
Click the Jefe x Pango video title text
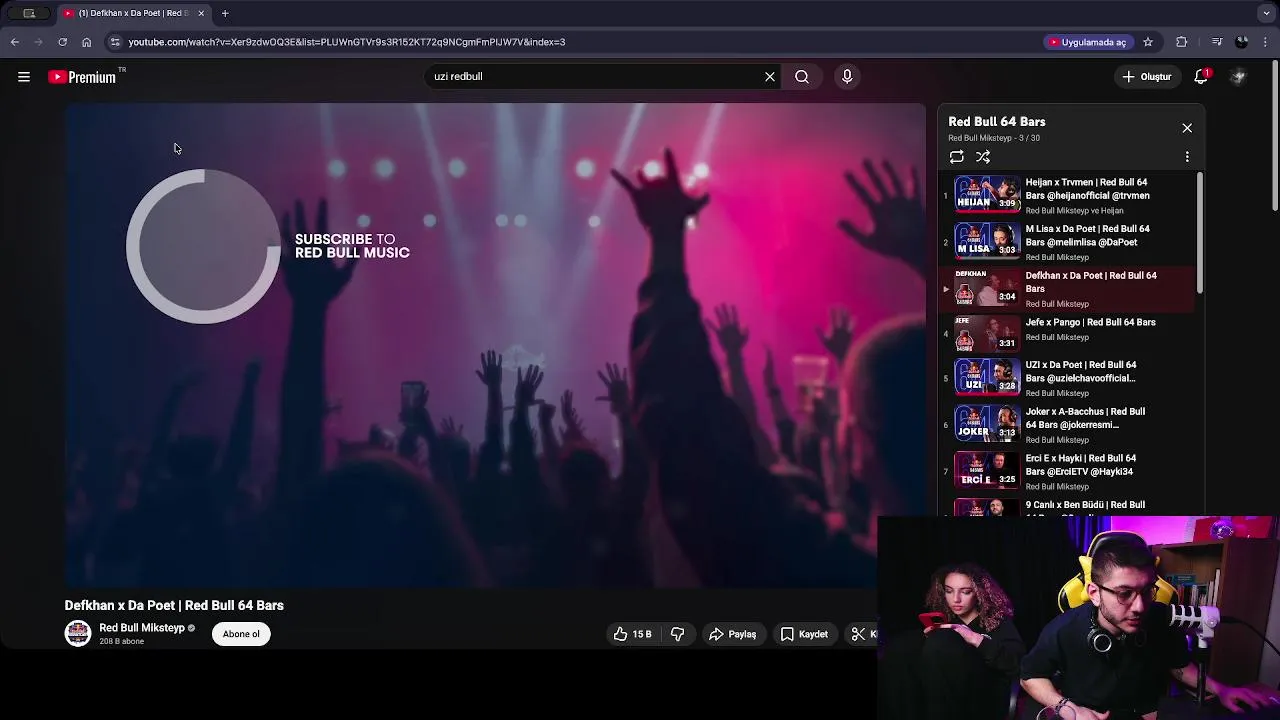(1090, 322)
